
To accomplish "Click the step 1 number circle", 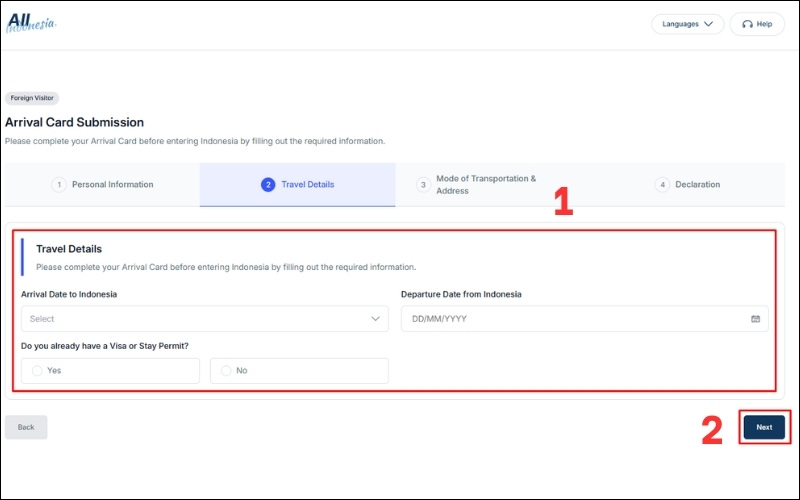I will pyautogui.click(x=59, y=185).
